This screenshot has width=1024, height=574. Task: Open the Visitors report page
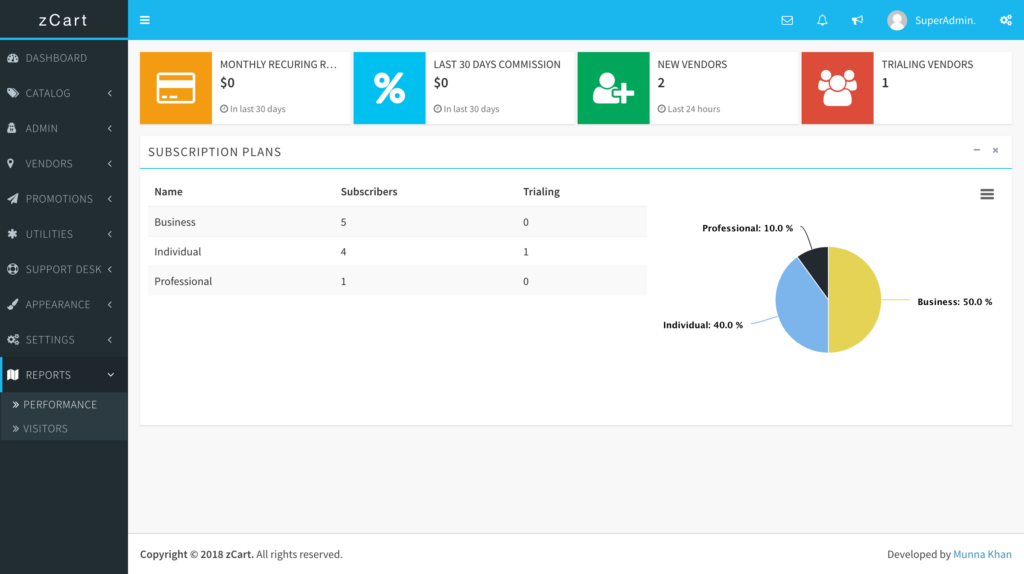pos(46,429)
